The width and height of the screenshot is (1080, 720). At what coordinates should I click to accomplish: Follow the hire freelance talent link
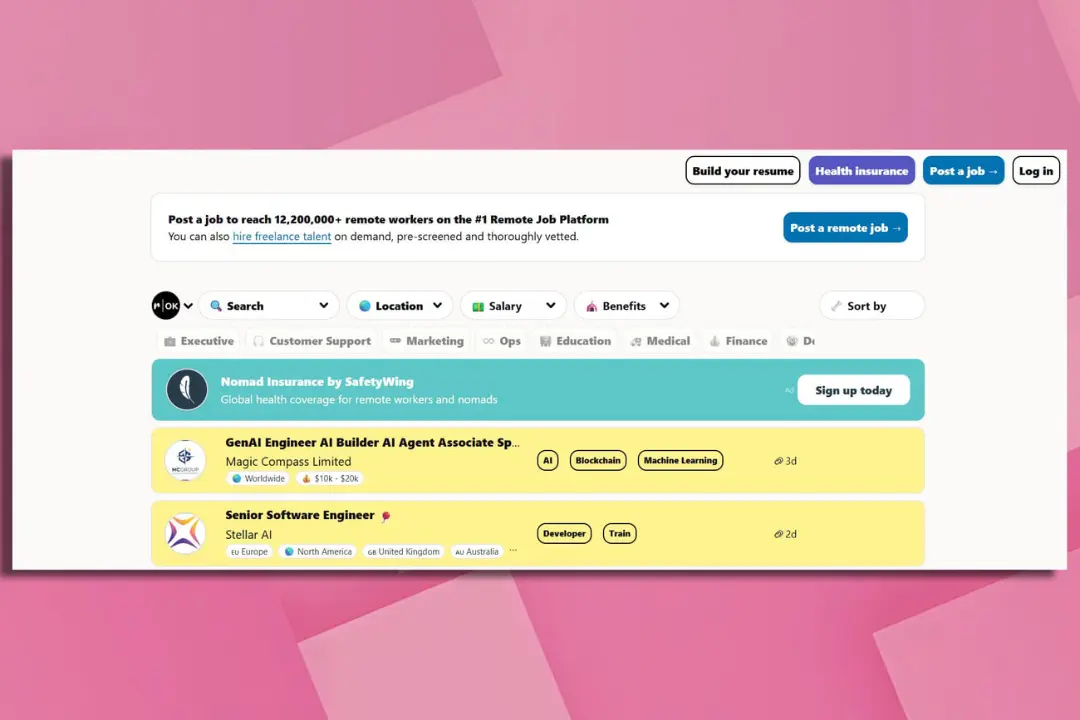click(x=282, y=236)
